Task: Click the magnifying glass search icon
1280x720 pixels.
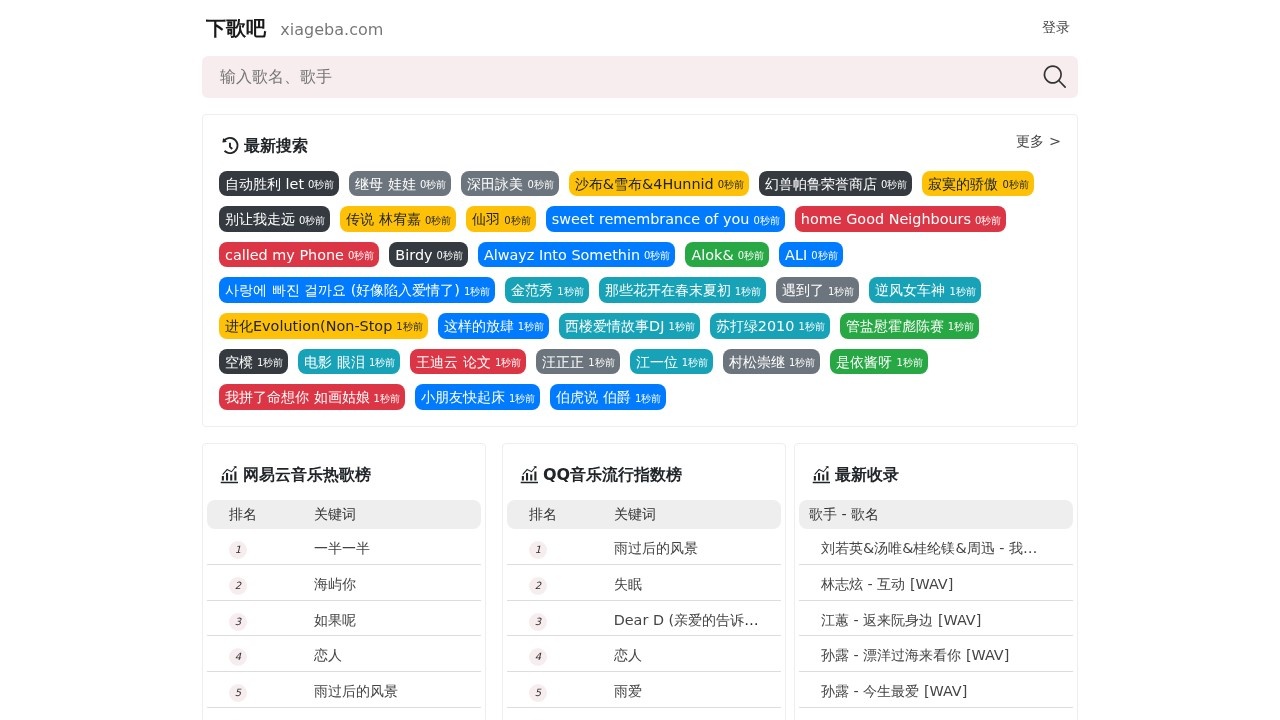Action: point(1054,77)
